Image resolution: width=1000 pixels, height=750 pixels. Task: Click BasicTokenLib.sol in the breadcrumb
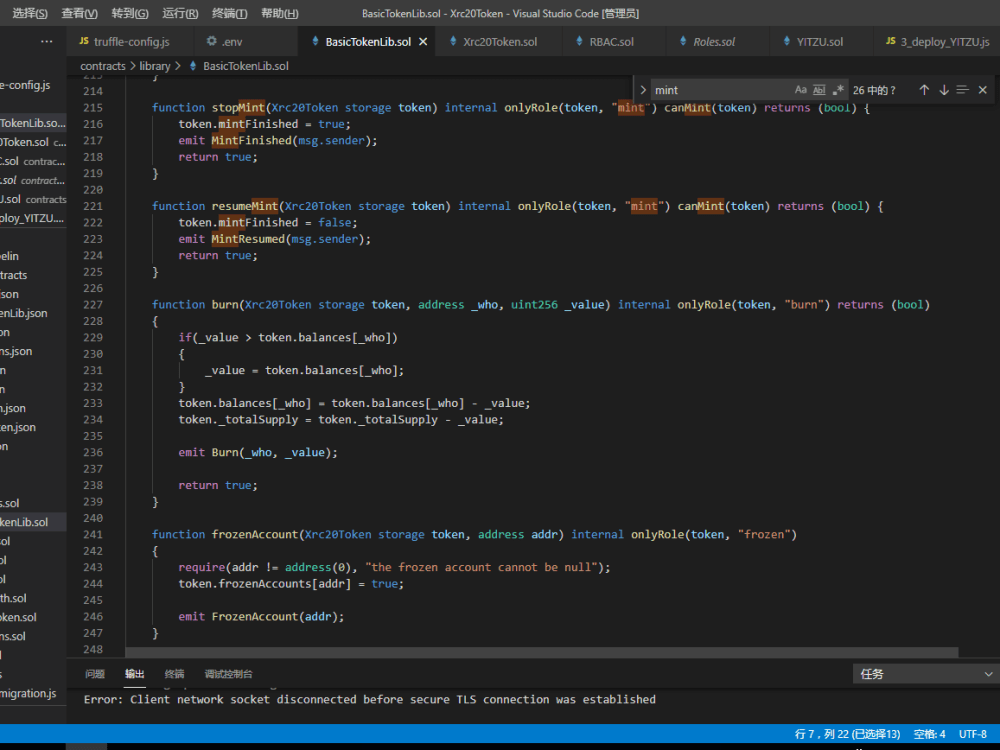coord(246,66)
